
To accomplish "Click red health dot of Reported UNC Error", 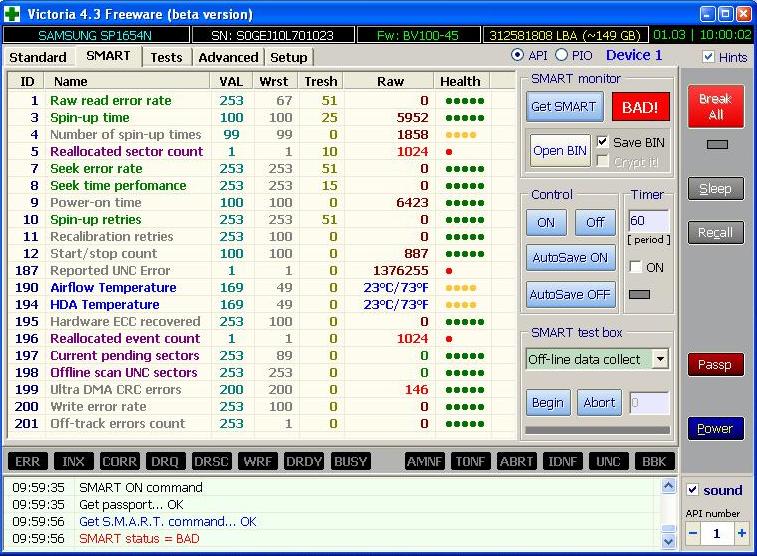I will (449, 271).
